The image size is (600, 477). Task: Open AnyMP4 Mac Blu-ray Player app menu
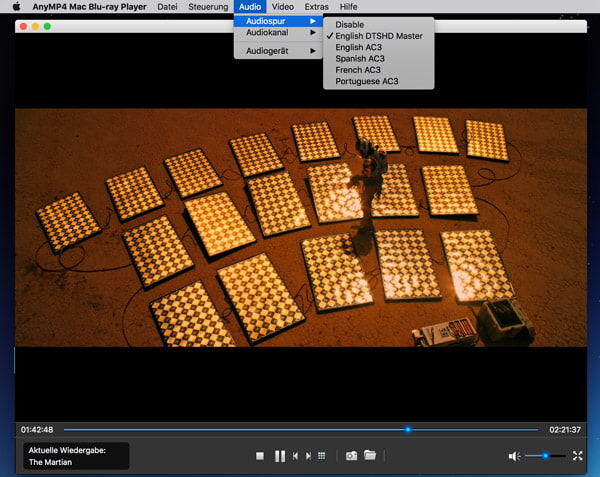89,7
